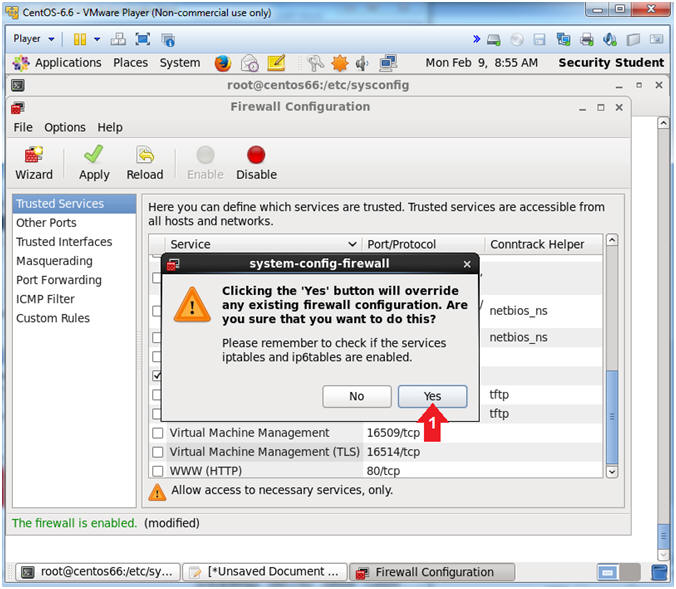
Task: Select Masquerading in the sidebar
Action: (x=74, y=261)
